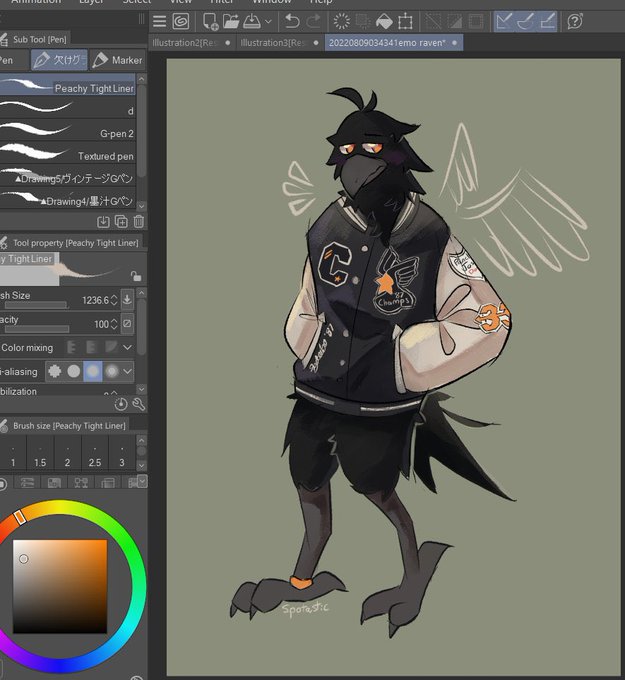Delete the selected sub tool
The image size is (625, 680).
click(139, 222)
